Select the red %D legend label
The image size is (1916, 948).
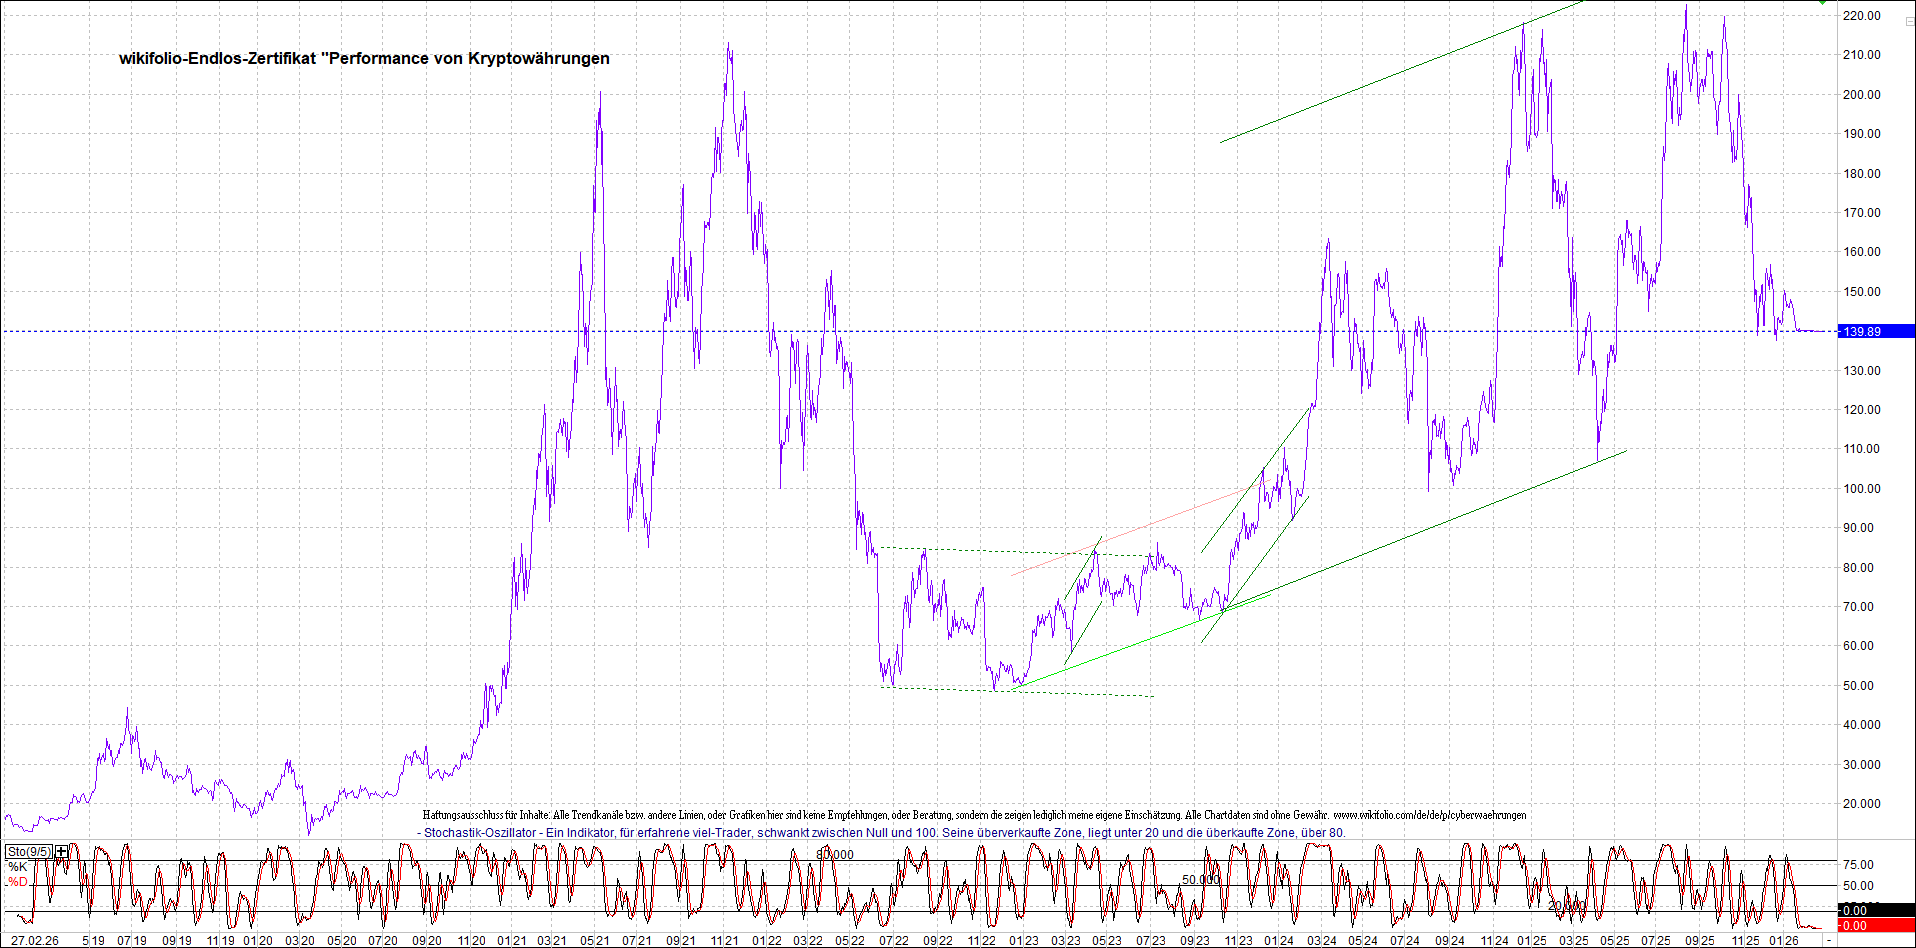coord(18,882)
